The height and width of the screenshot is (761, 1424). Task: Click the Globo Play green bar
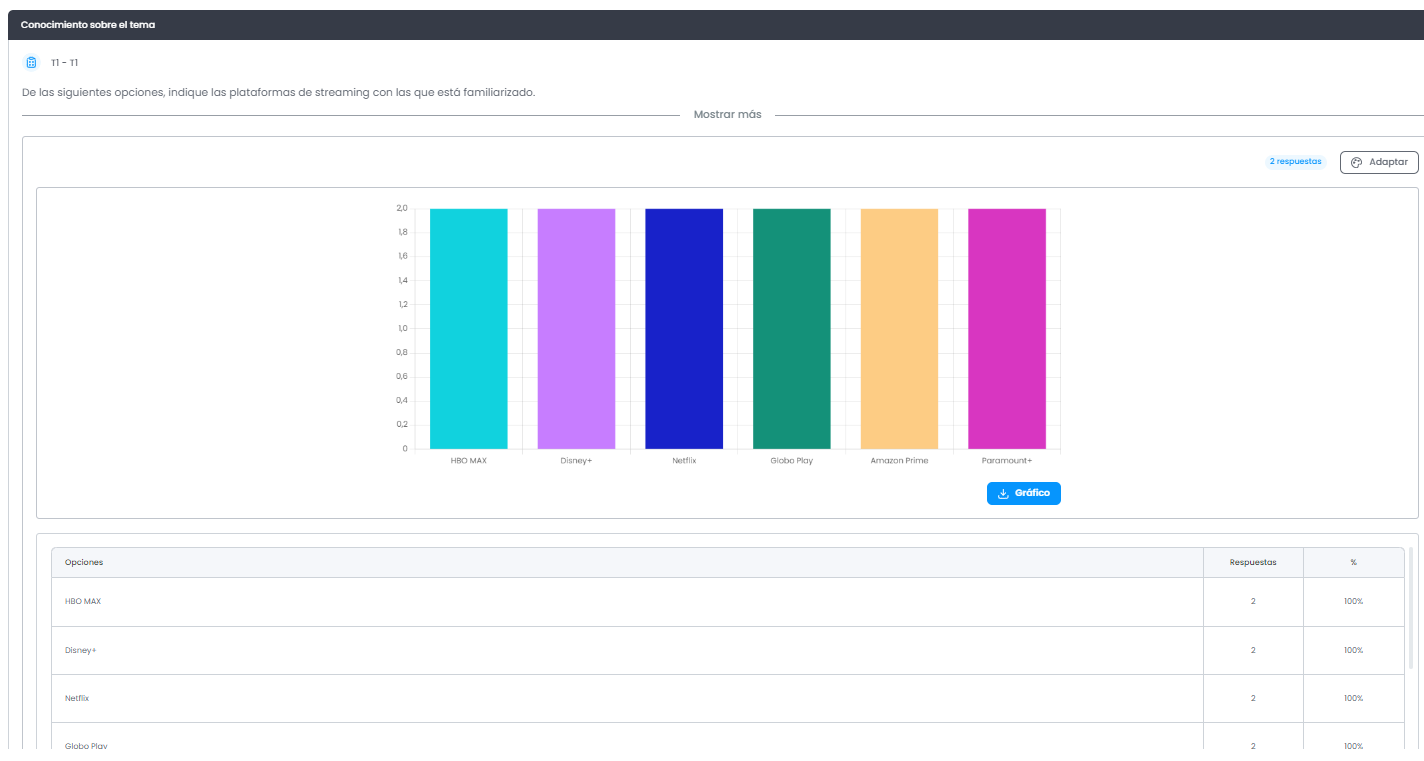791,329
